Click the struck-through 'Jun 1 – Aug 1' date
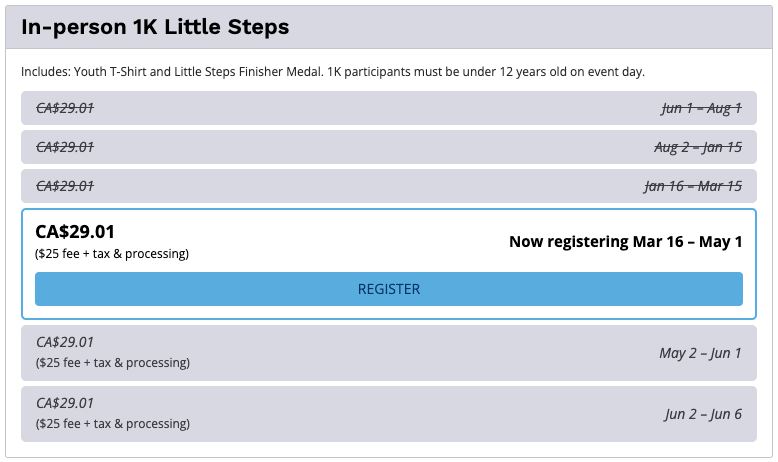Viewport: 778px width, 462px height. click(701, 108)
